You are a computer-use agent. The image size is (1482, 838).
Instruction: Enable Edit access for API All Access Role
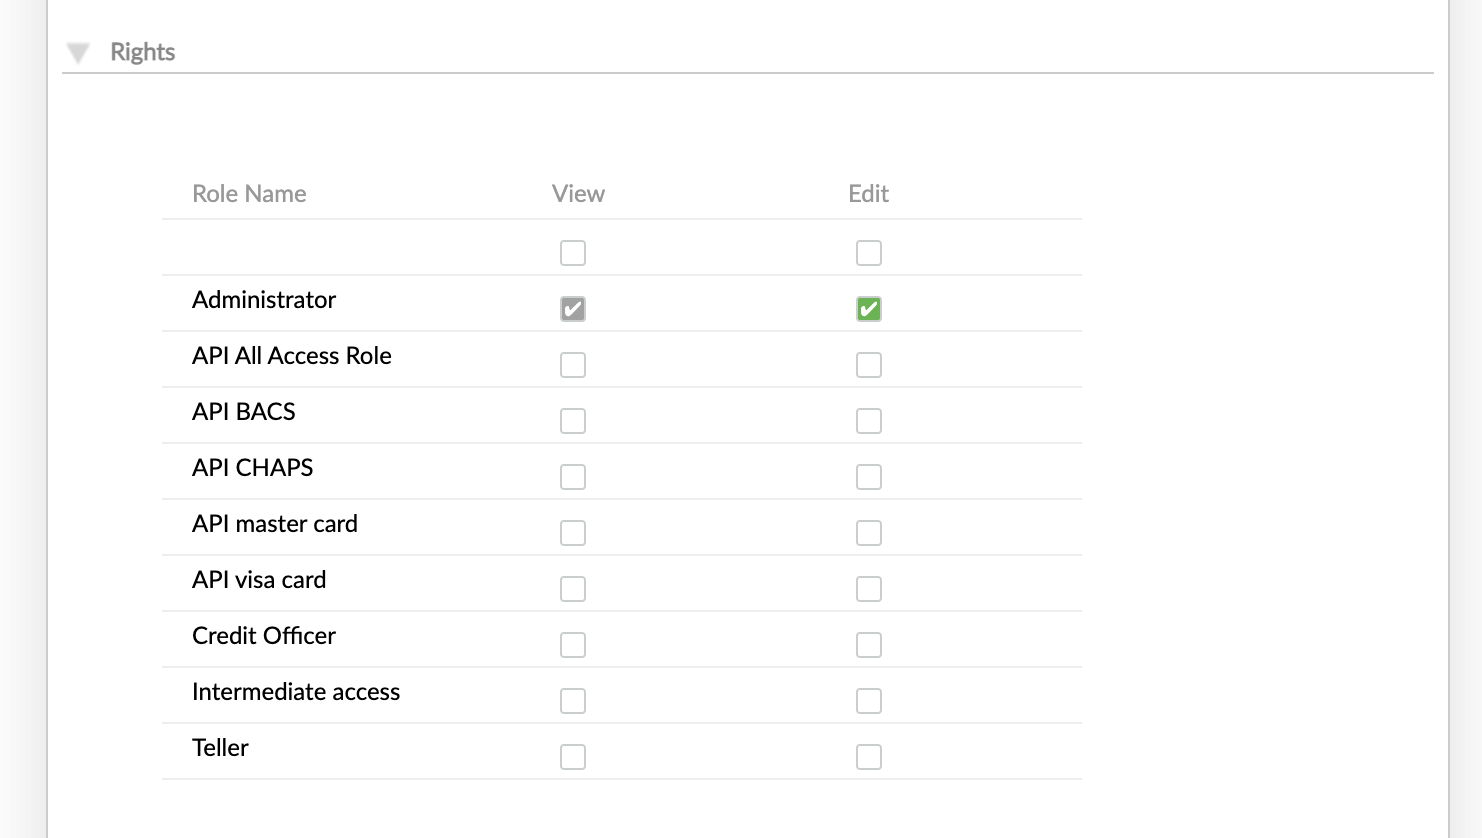tap(868, 364)
